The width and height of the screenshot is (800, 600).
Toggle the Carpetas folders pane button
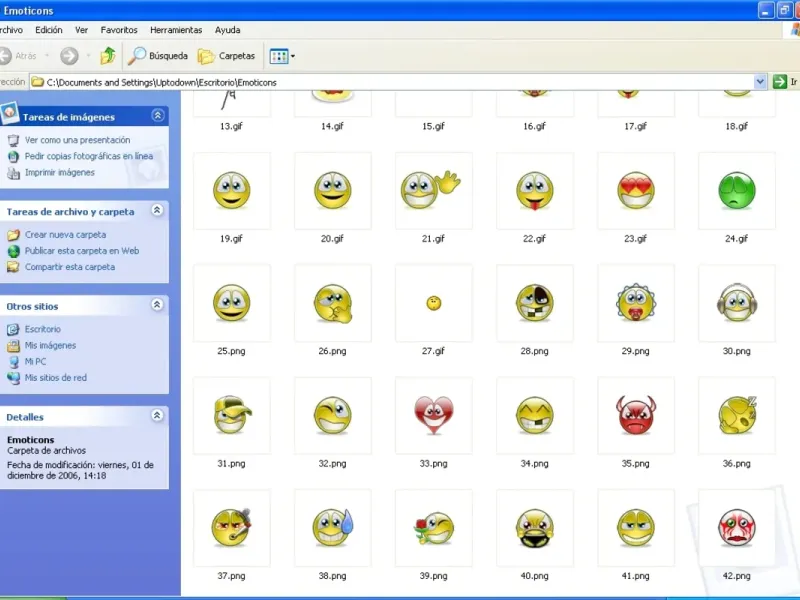click(226, 56)
